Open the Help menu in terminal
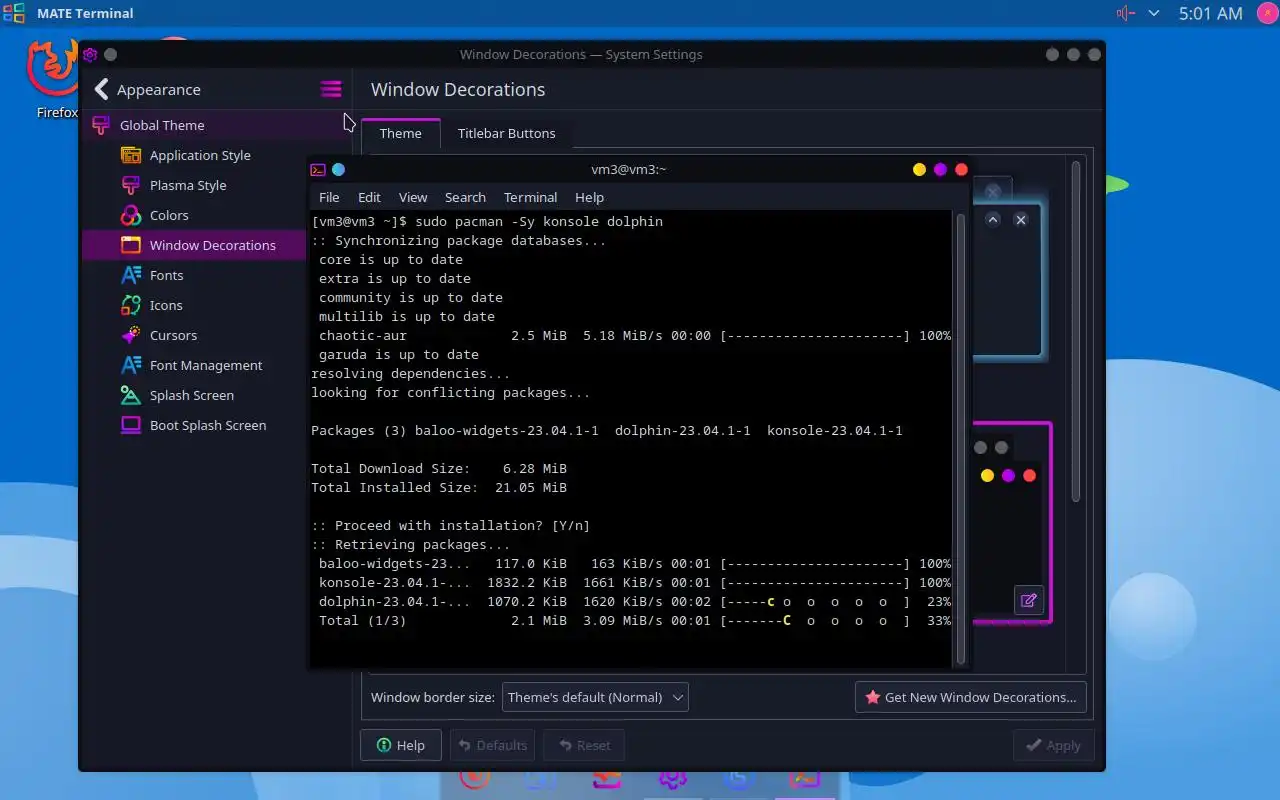1280x800 pixels. coord(589,197)
